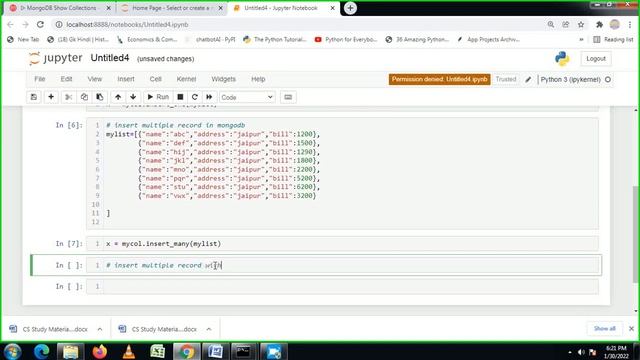Expand first CS Study Material download options

(x=100, y=329)
